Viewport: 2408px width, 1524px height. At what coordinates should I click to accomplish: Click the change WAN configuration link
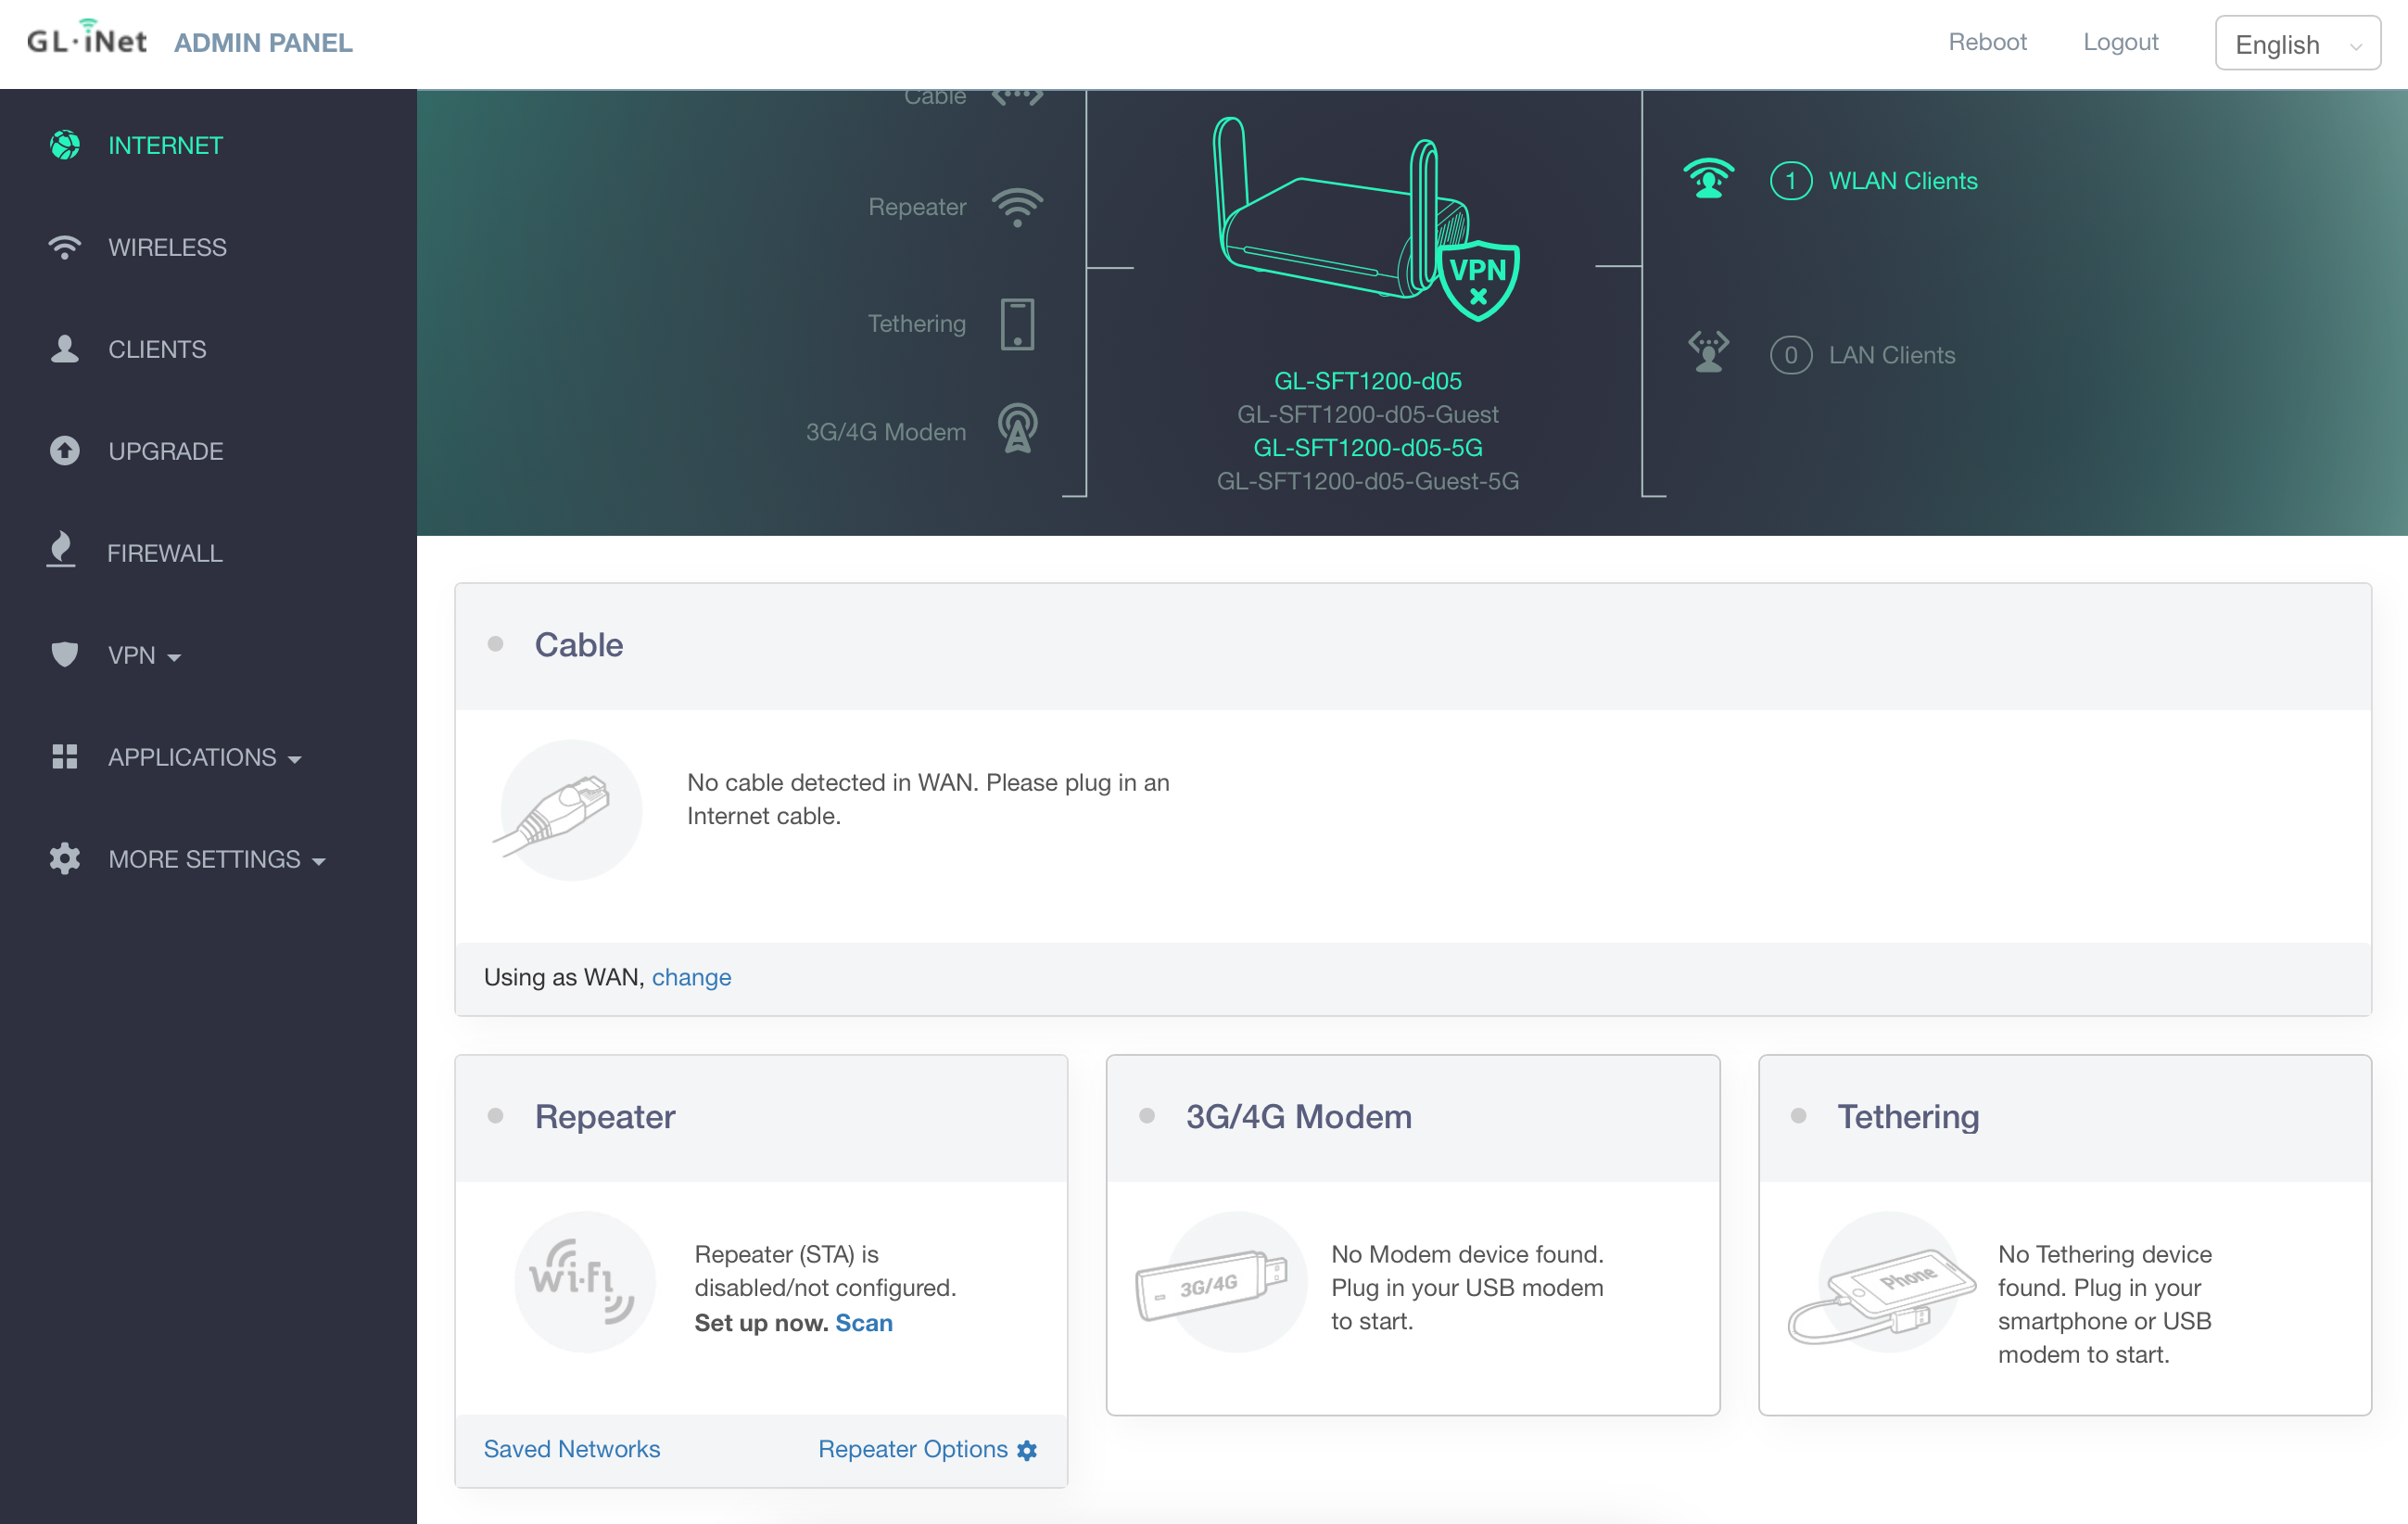click(x=691, y=976)
